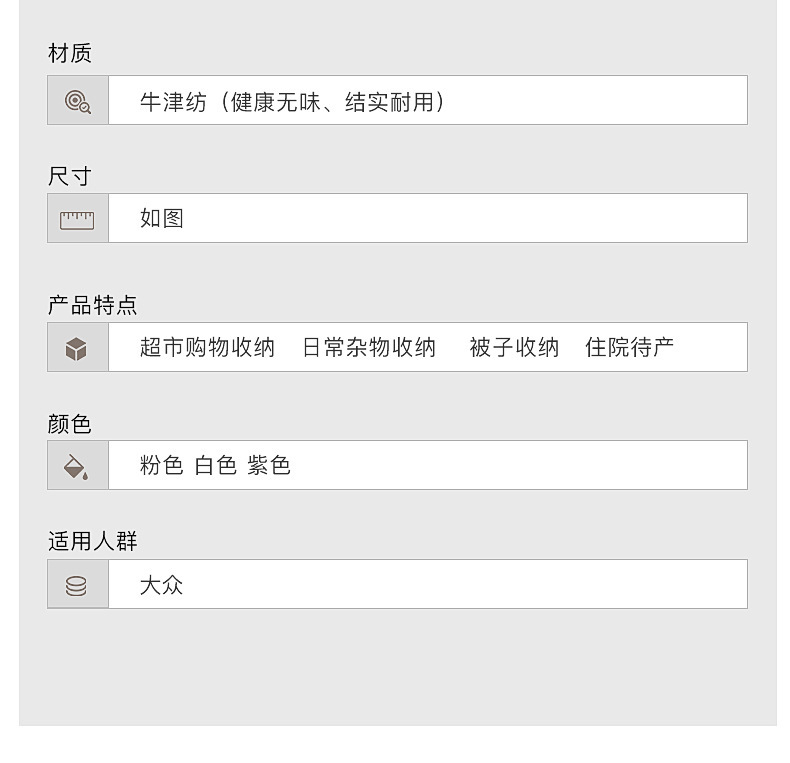The height and width of the screenshot is (763, 790).
Task: Choose the 白色 color option
Action: [215, 466]
